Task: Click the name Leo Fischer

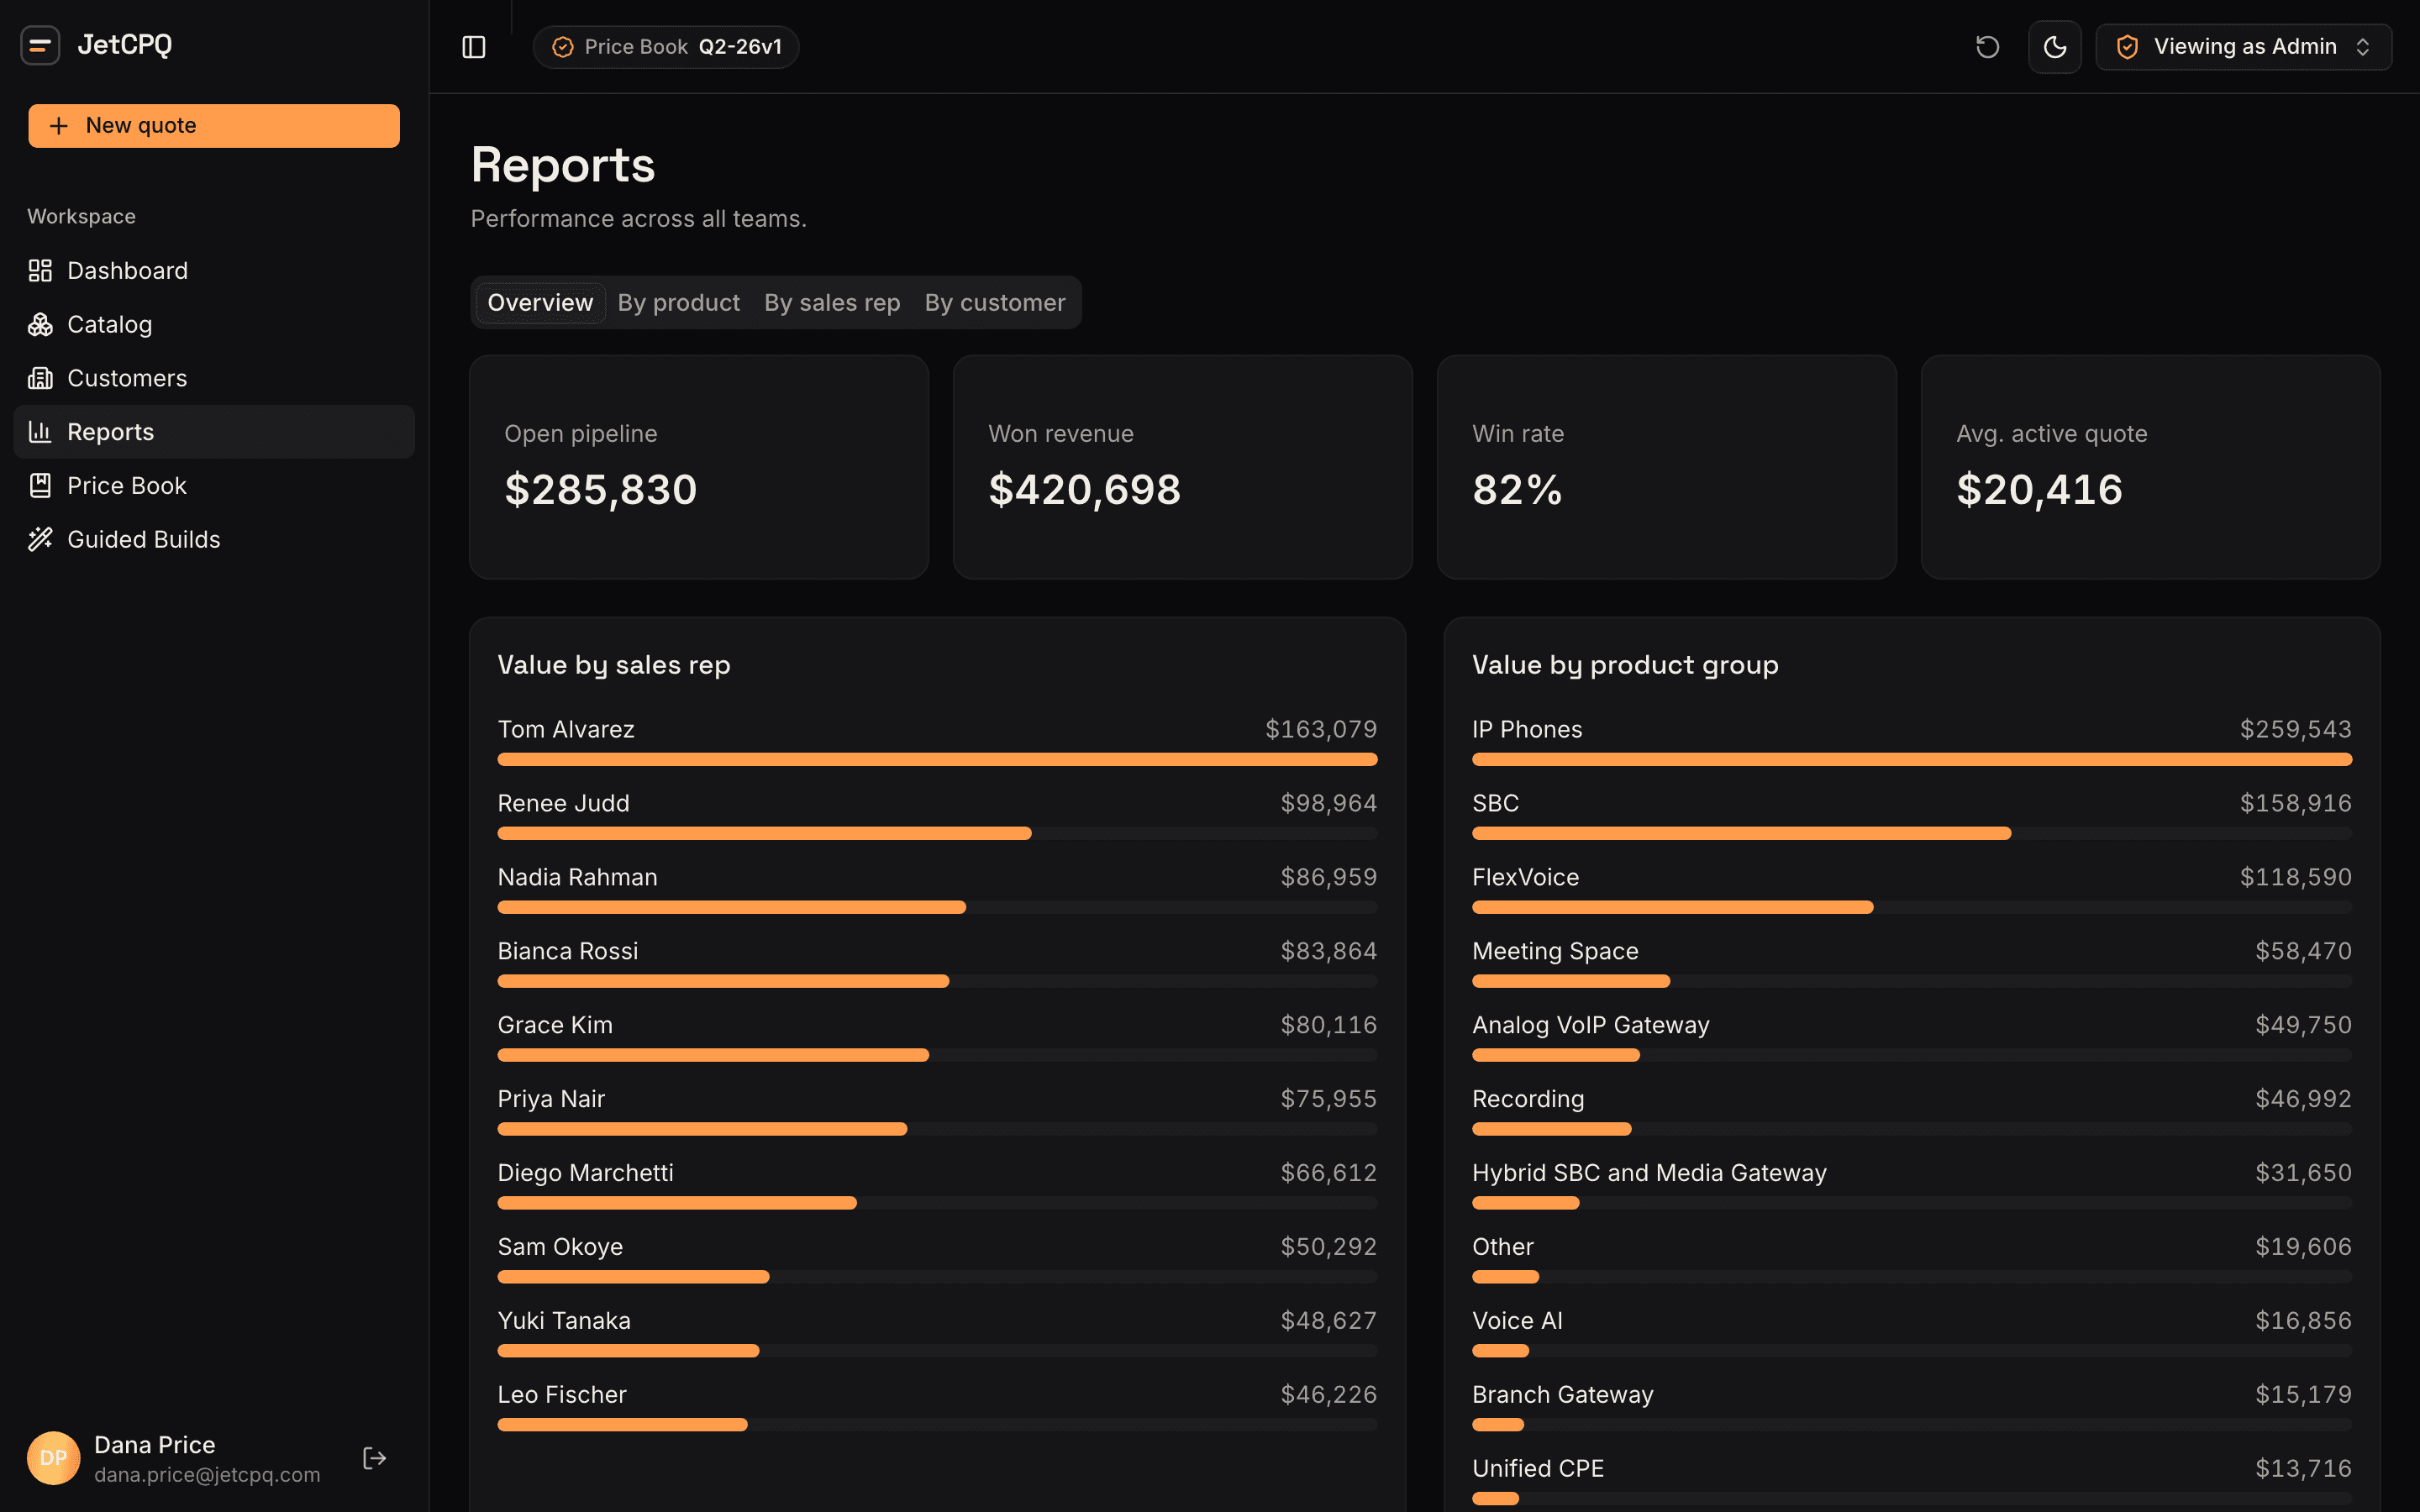Action: click(562, 1395)
